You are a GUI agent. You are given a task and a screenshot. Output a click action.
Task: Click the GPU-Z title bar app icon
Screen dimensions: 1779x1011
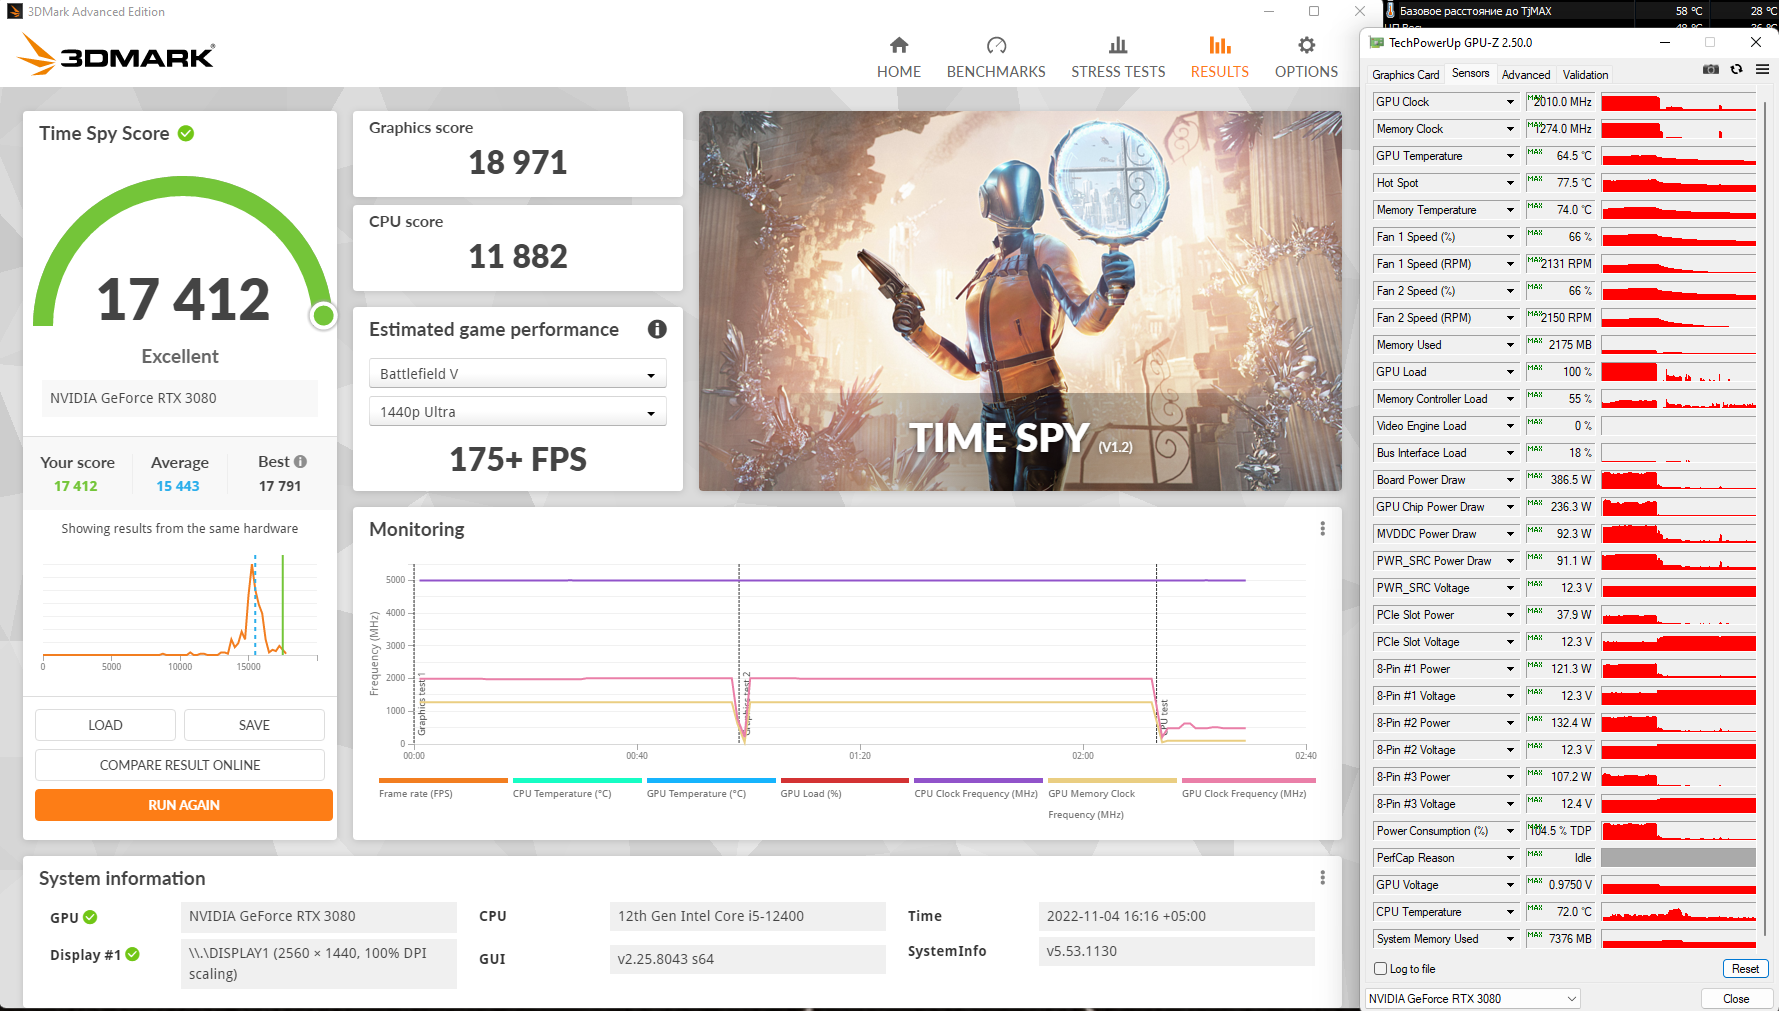(1377, 43)
